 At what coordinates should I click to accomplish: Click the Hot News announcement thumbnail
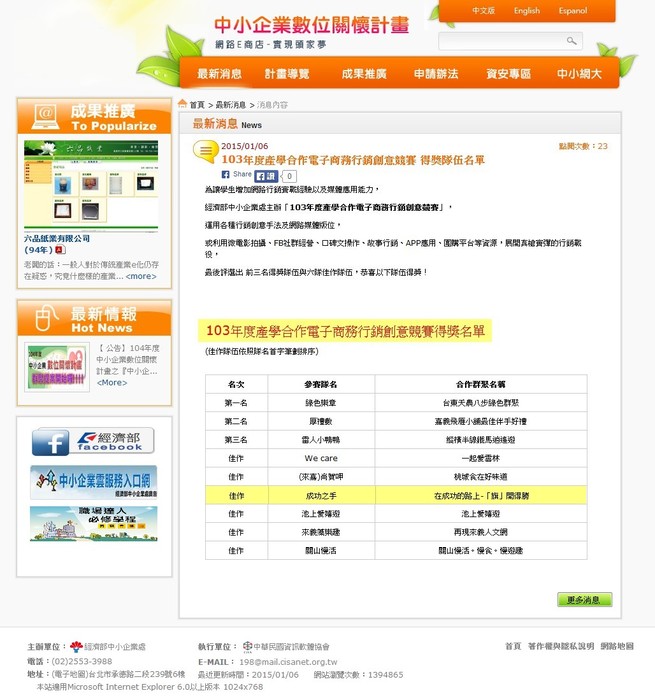coord(57,366)
